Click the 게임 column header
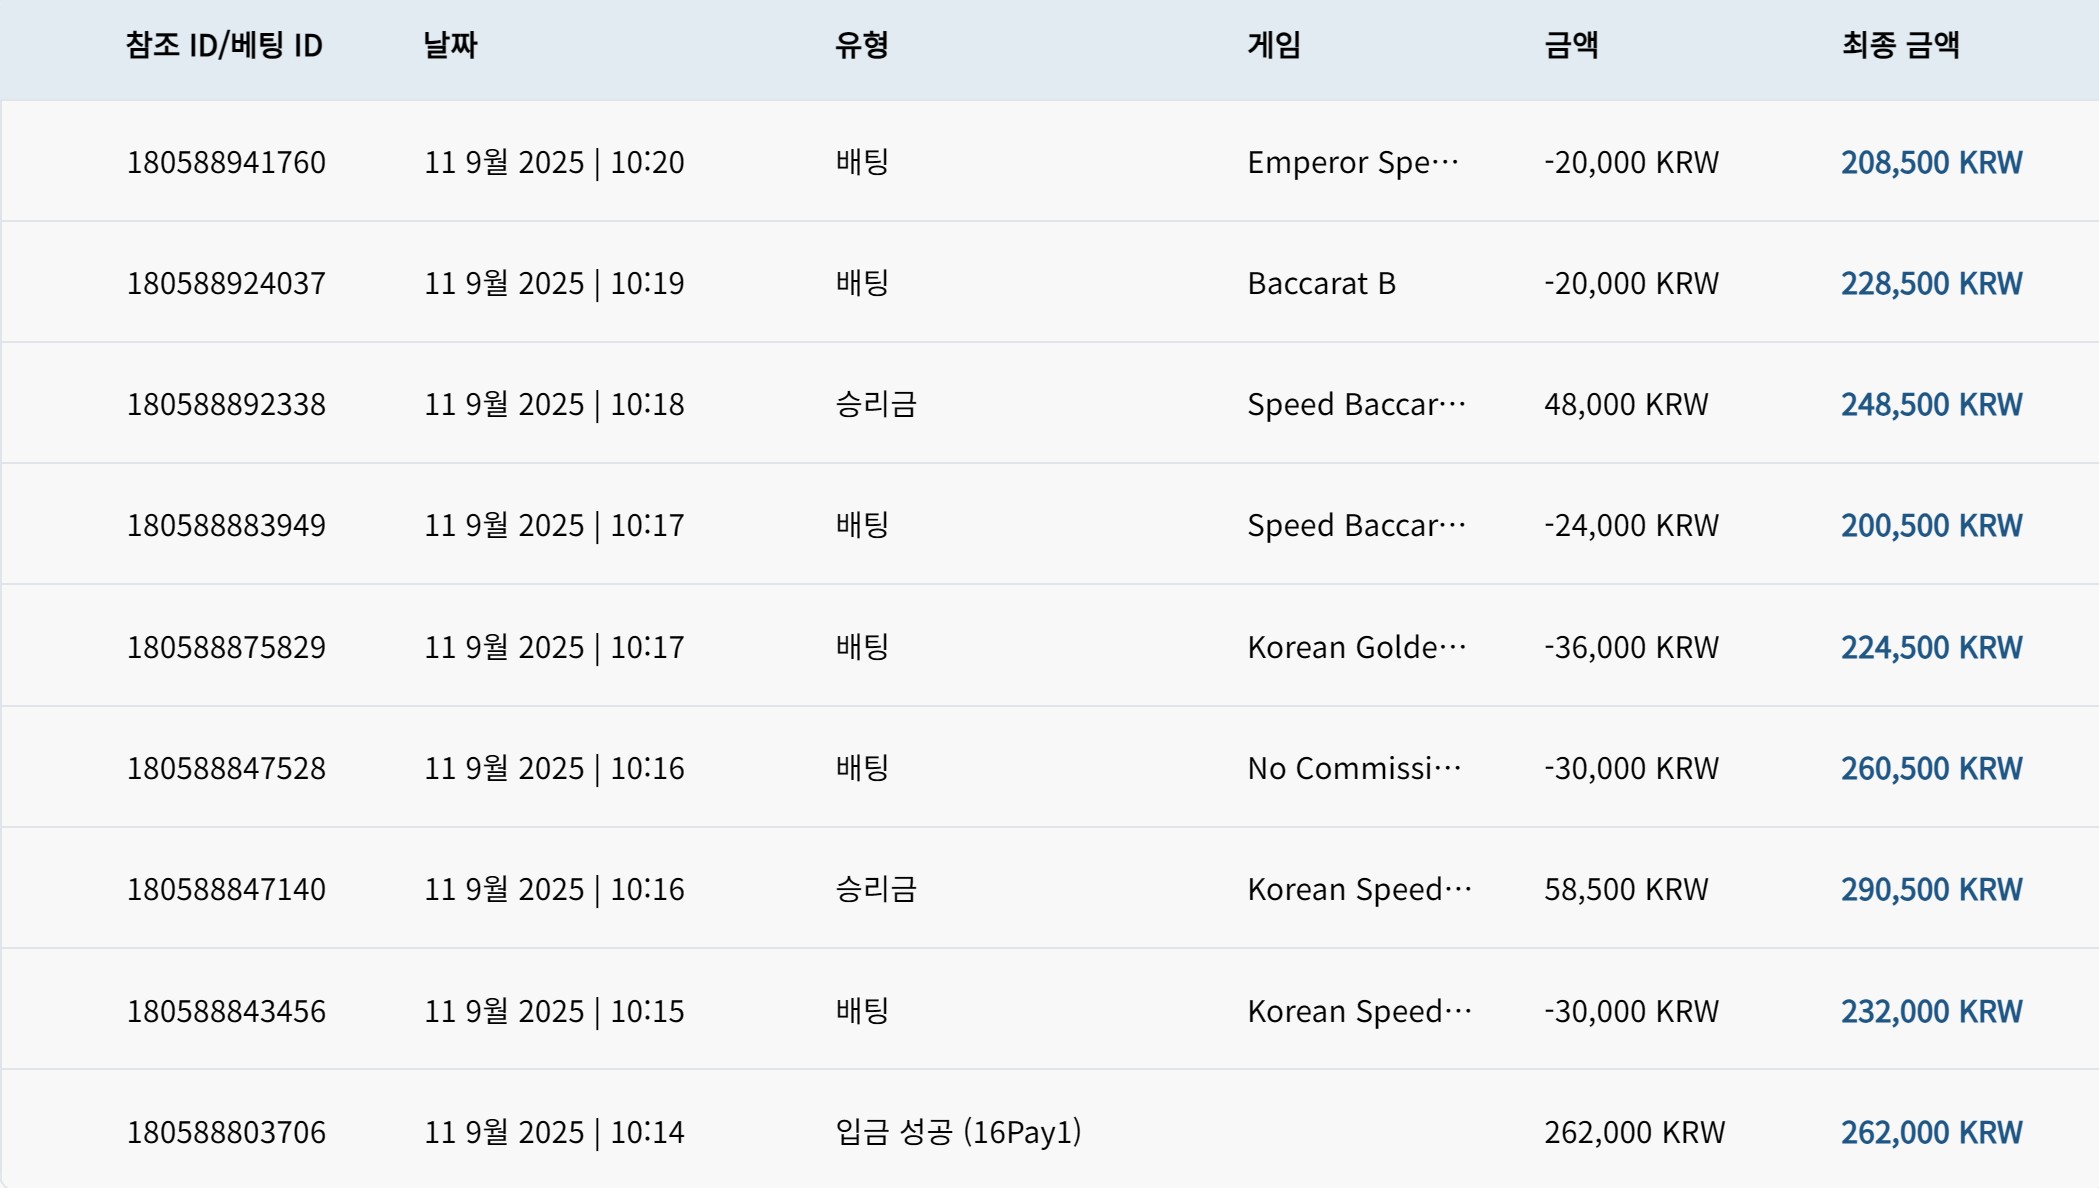Viewport: 2099px width, 1188px height. (x=1274, y=45)
